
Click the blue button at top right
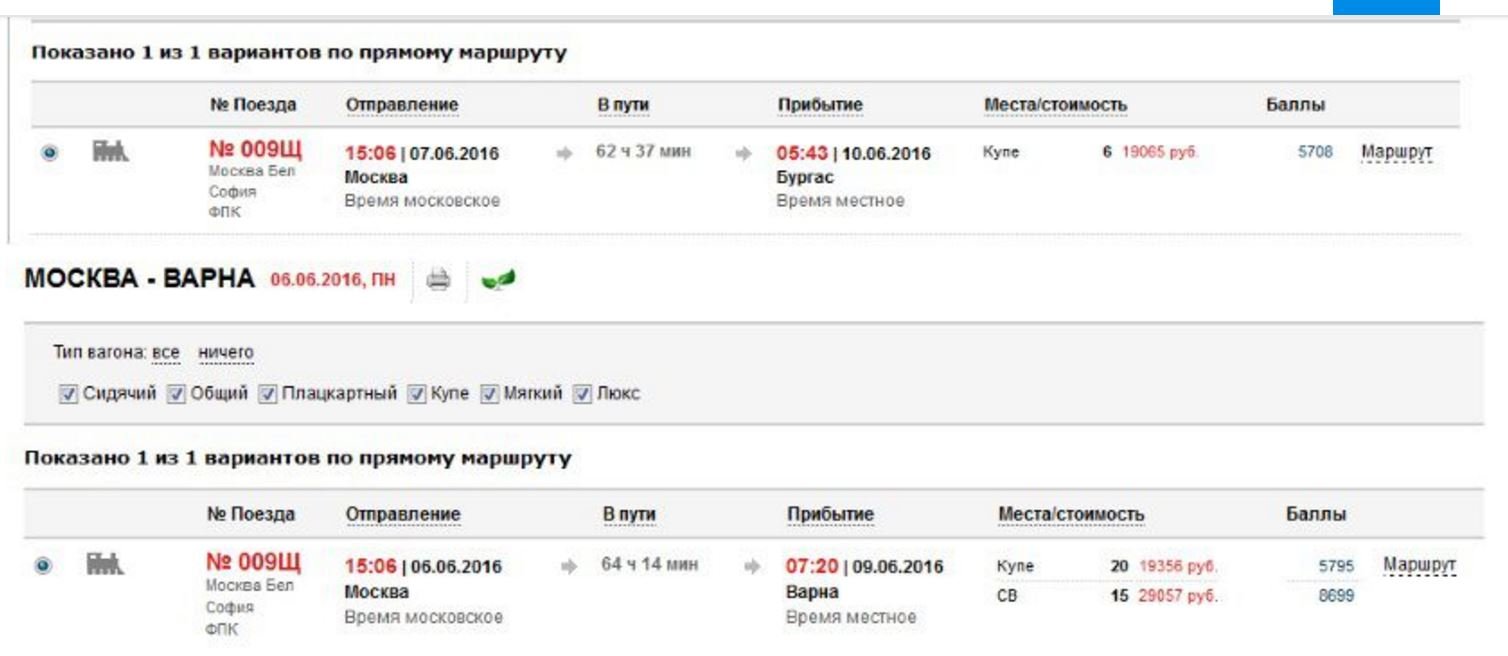coord(1385,7)
